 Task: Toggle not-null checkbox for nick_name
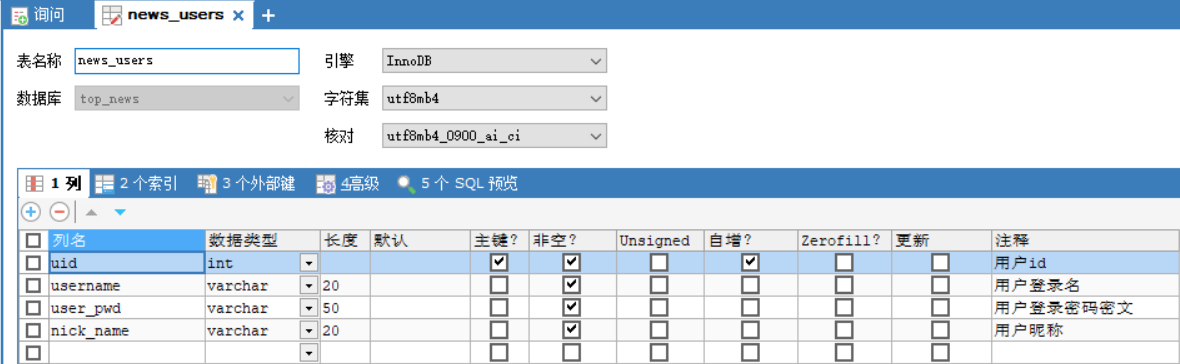[571, 330]
